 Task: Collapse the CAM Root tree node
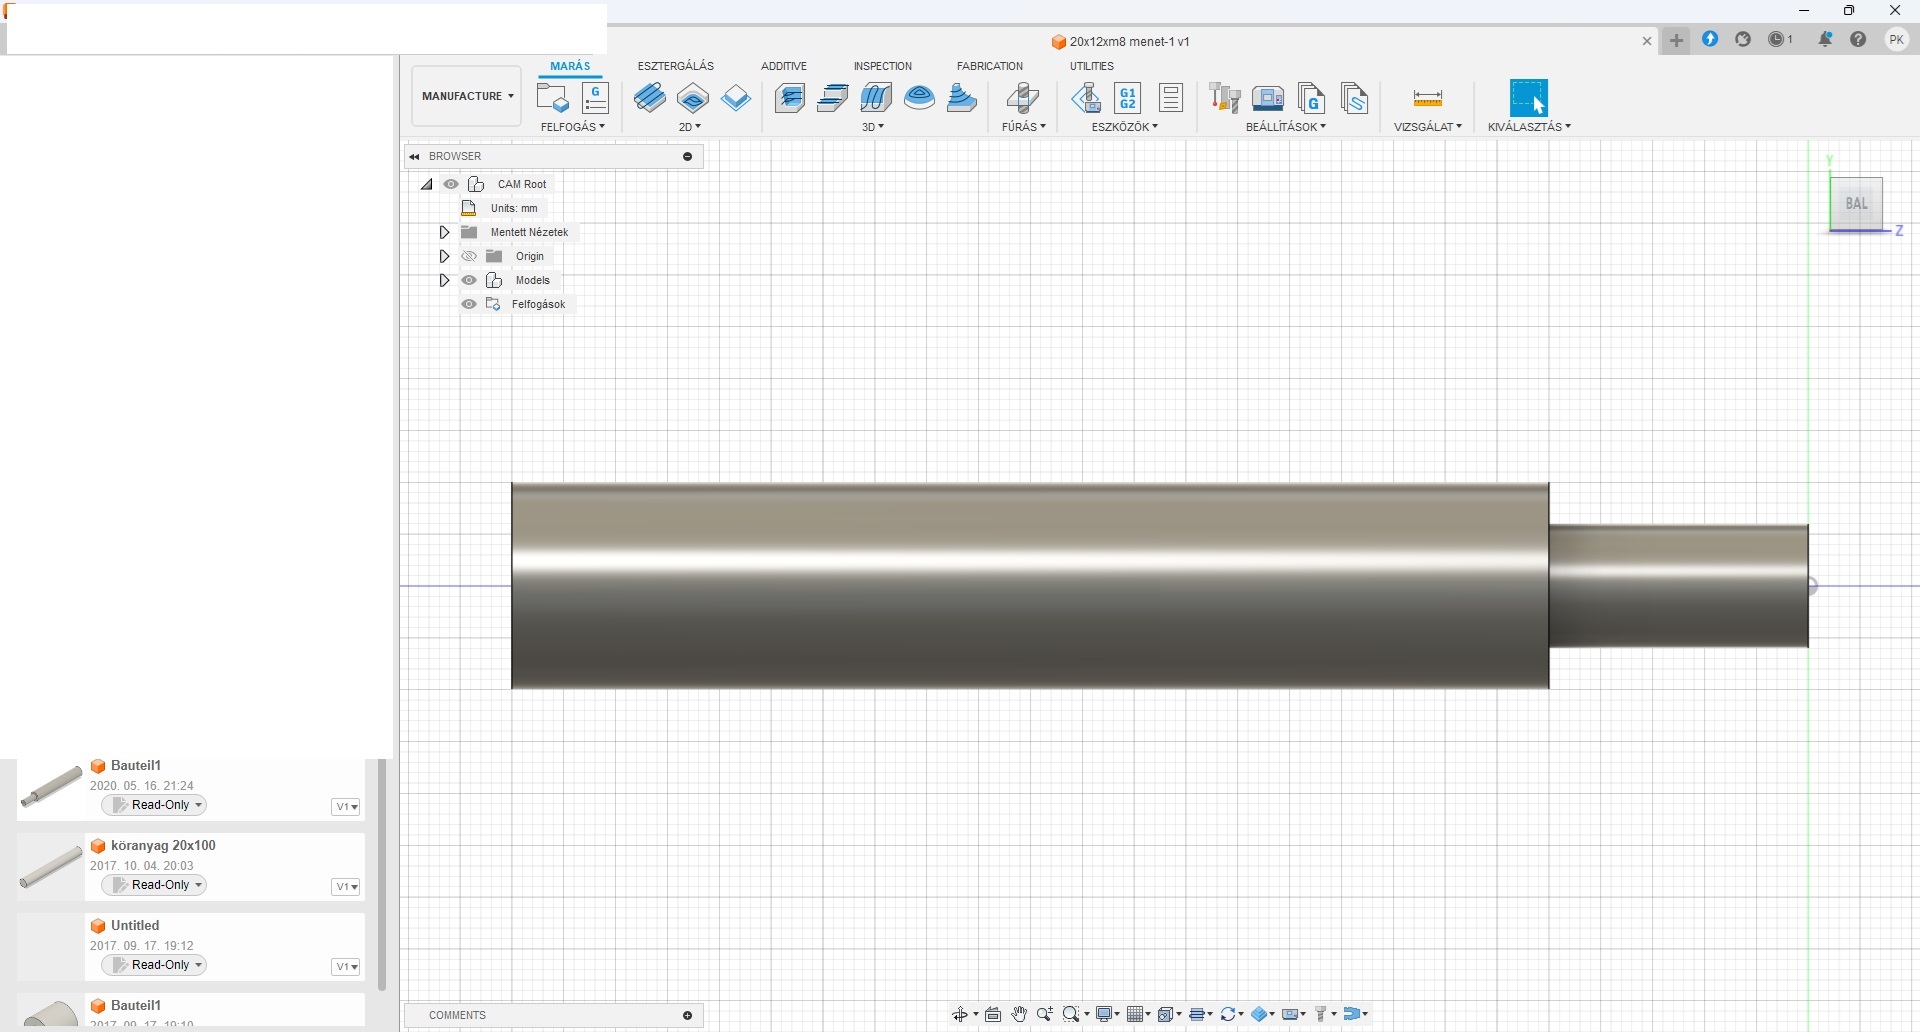427,184
